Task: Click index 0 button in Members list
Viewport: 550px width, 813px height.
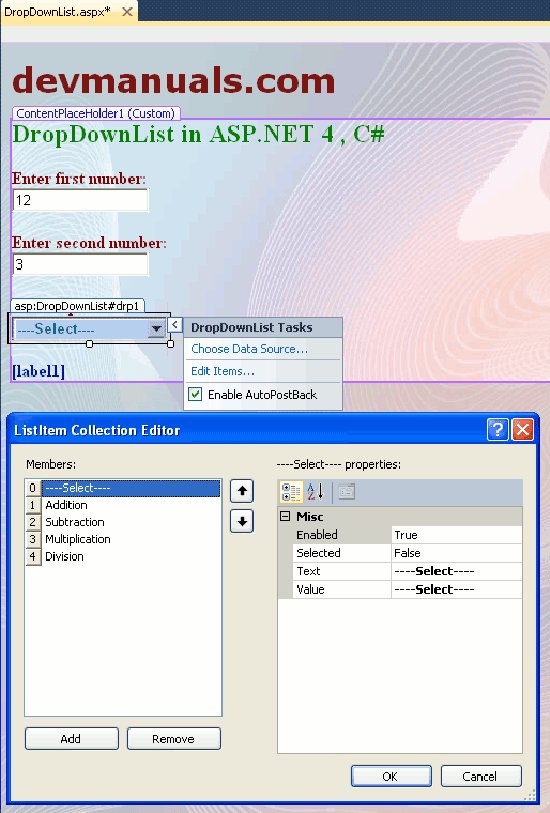Action: (33, 488)
